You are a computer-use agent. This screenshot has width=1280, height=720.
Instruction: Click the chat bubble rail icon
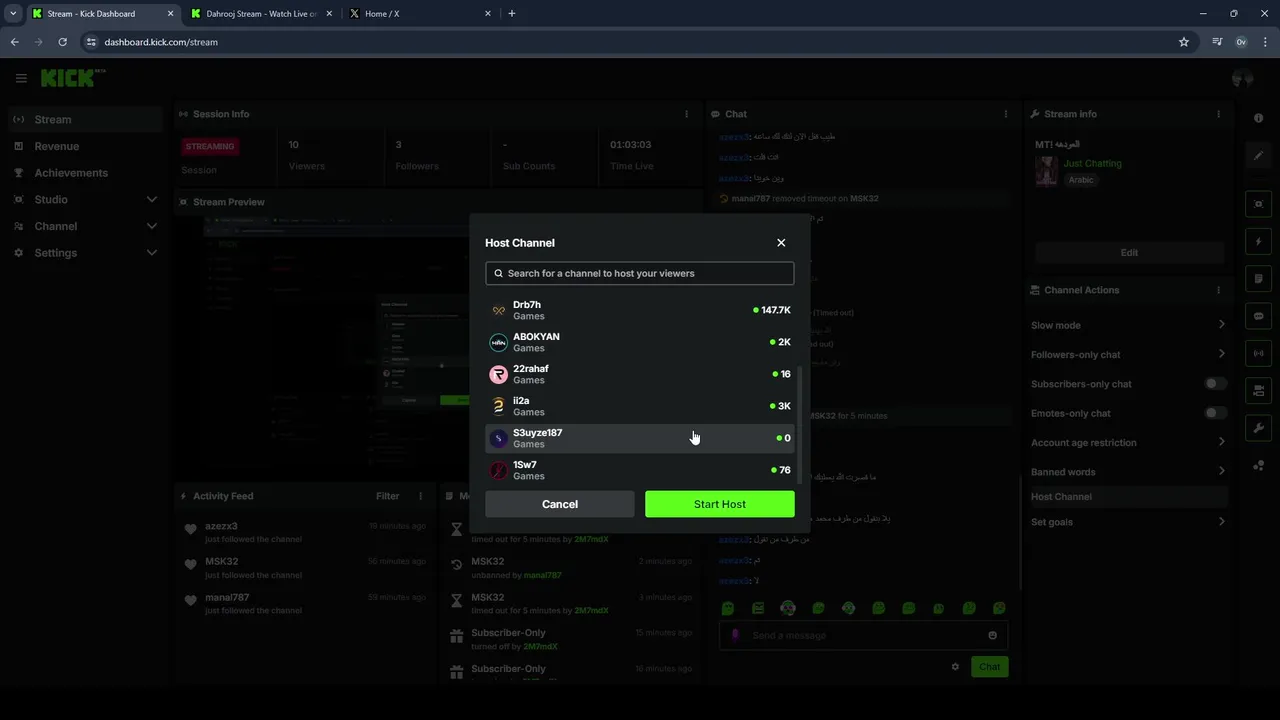click(x=1258, y=316)
